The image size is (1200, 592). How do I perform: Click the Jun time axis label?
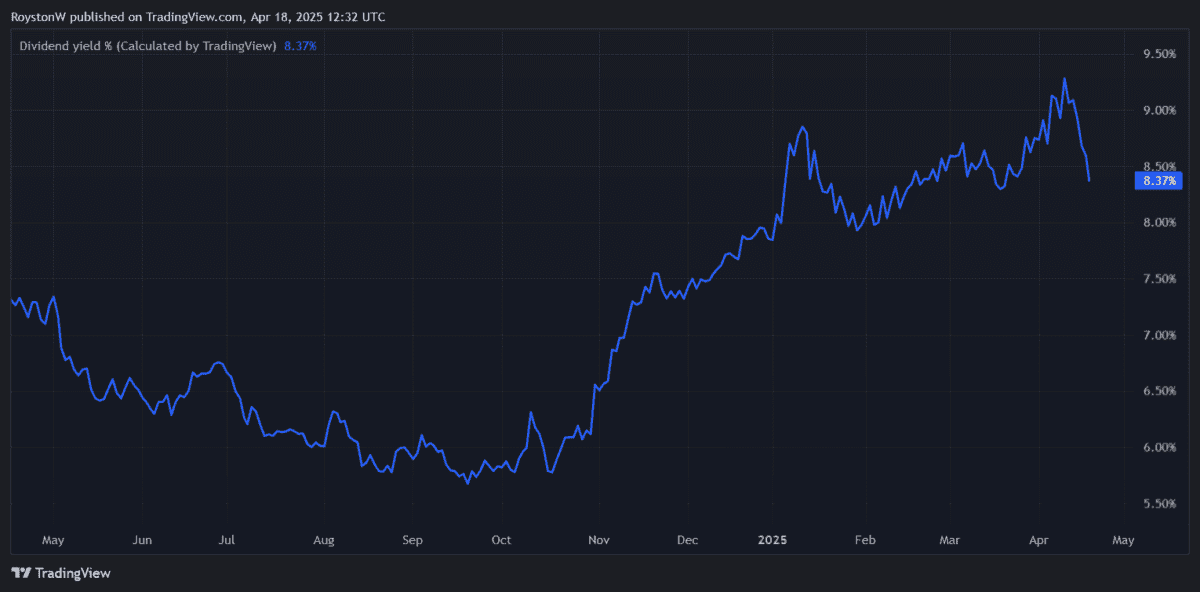[x=142, y=540]
